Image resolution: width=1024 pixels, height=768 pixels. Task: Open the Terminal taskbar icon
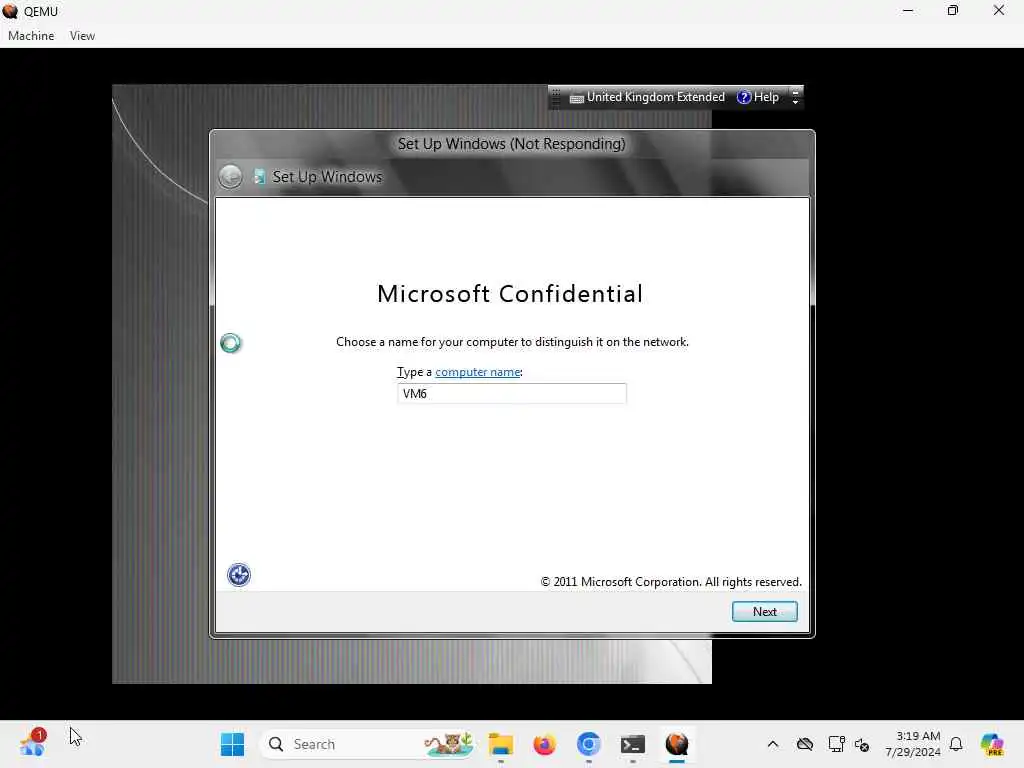tap(632, 744)
